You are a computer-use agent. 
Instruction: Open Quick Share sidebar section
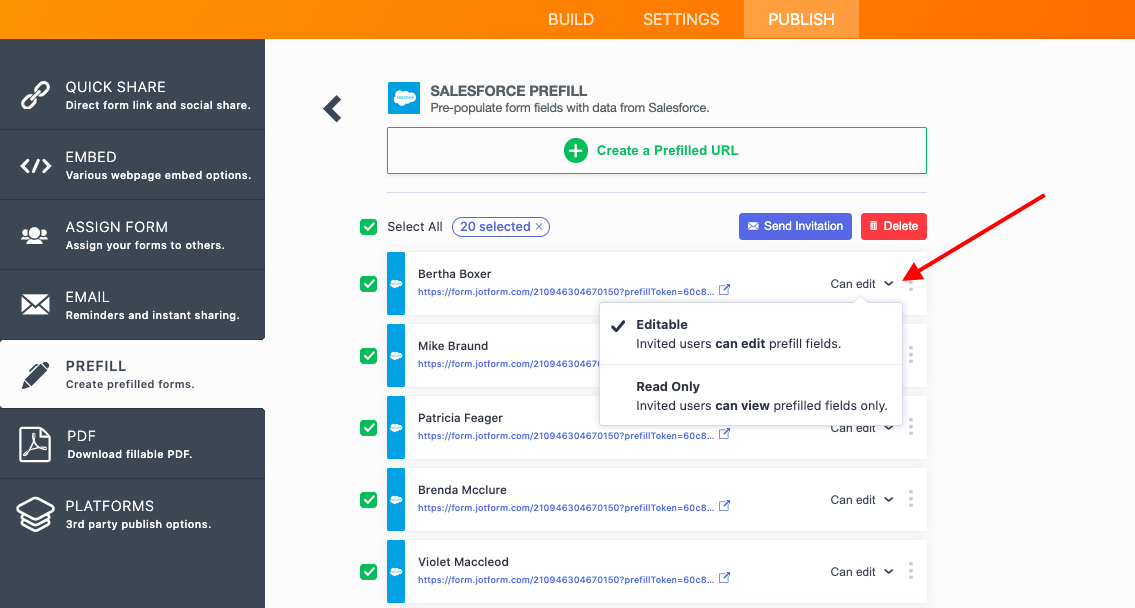(132, 95)
